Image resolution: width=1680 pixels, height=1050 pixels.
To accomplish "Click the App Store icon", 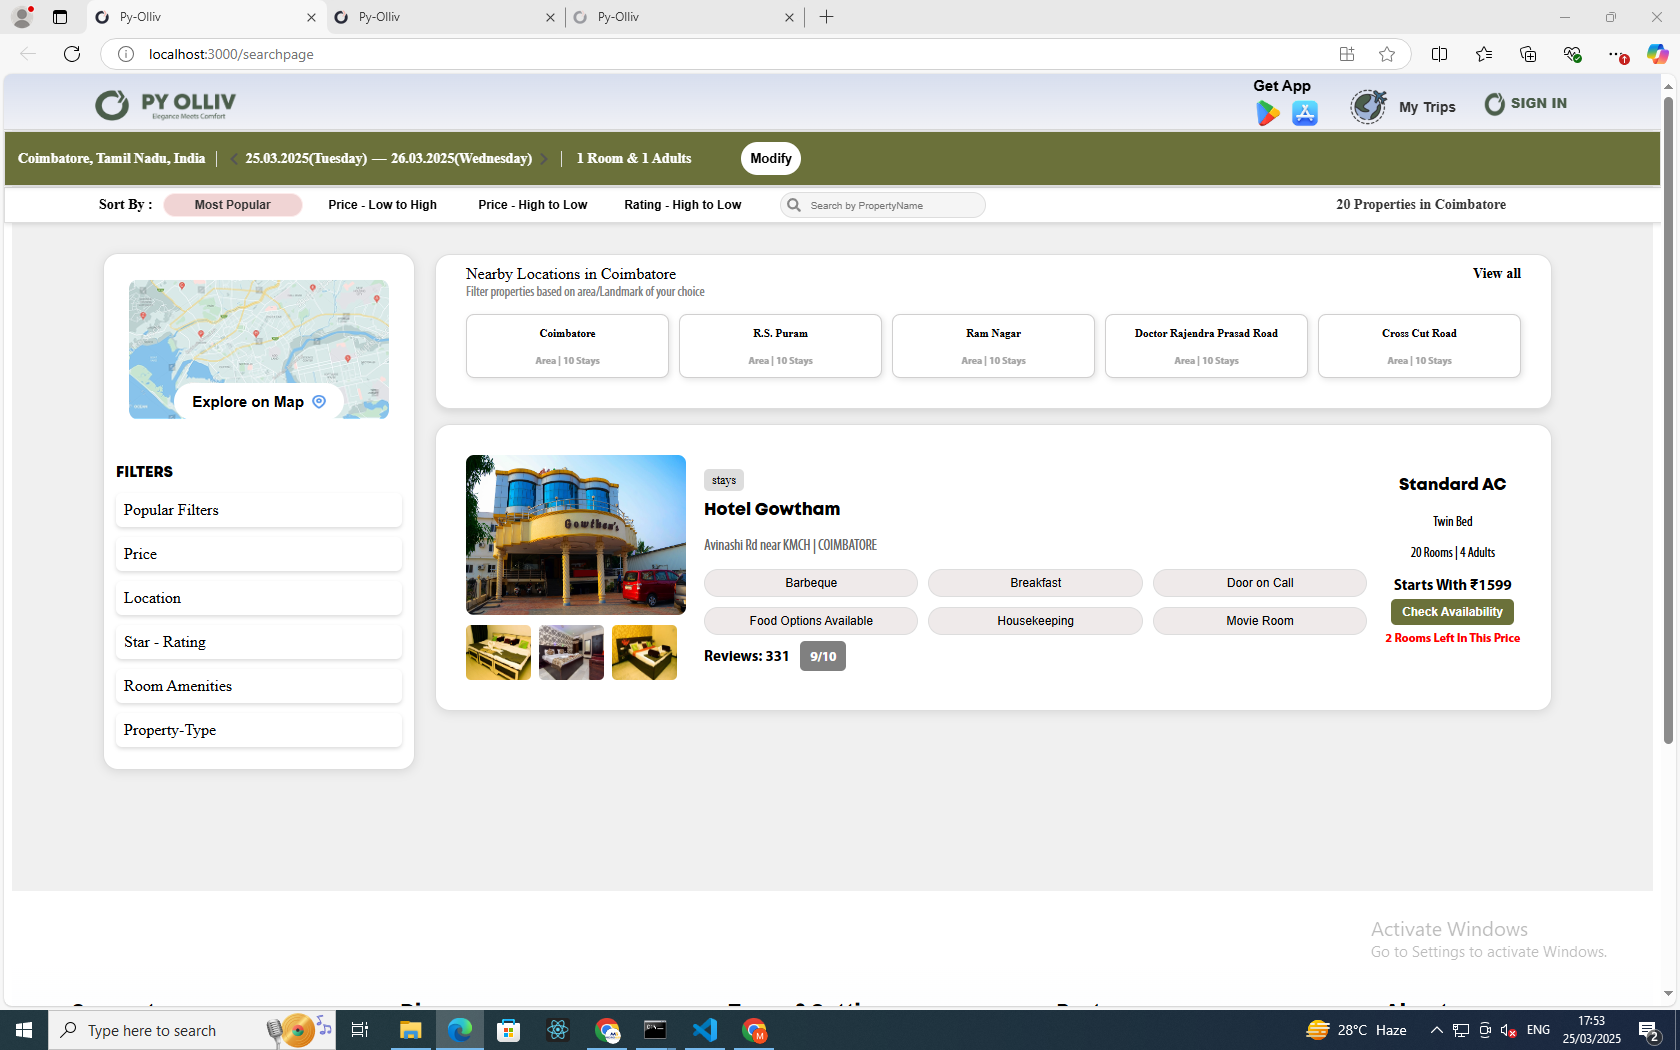I will coord(1305,114).
